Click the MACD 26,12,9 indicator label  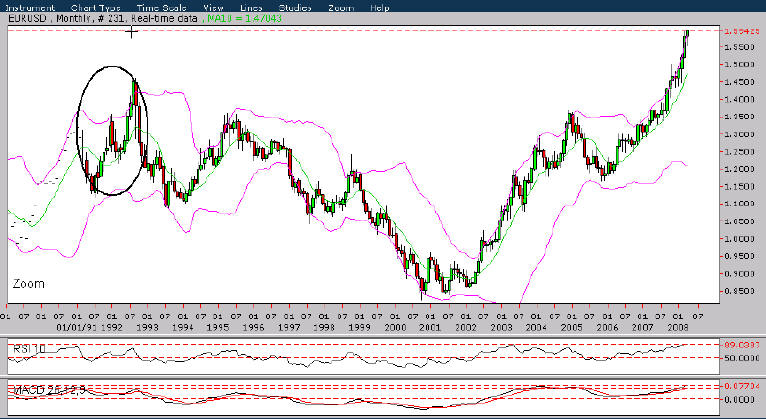[x=49, y=390]
